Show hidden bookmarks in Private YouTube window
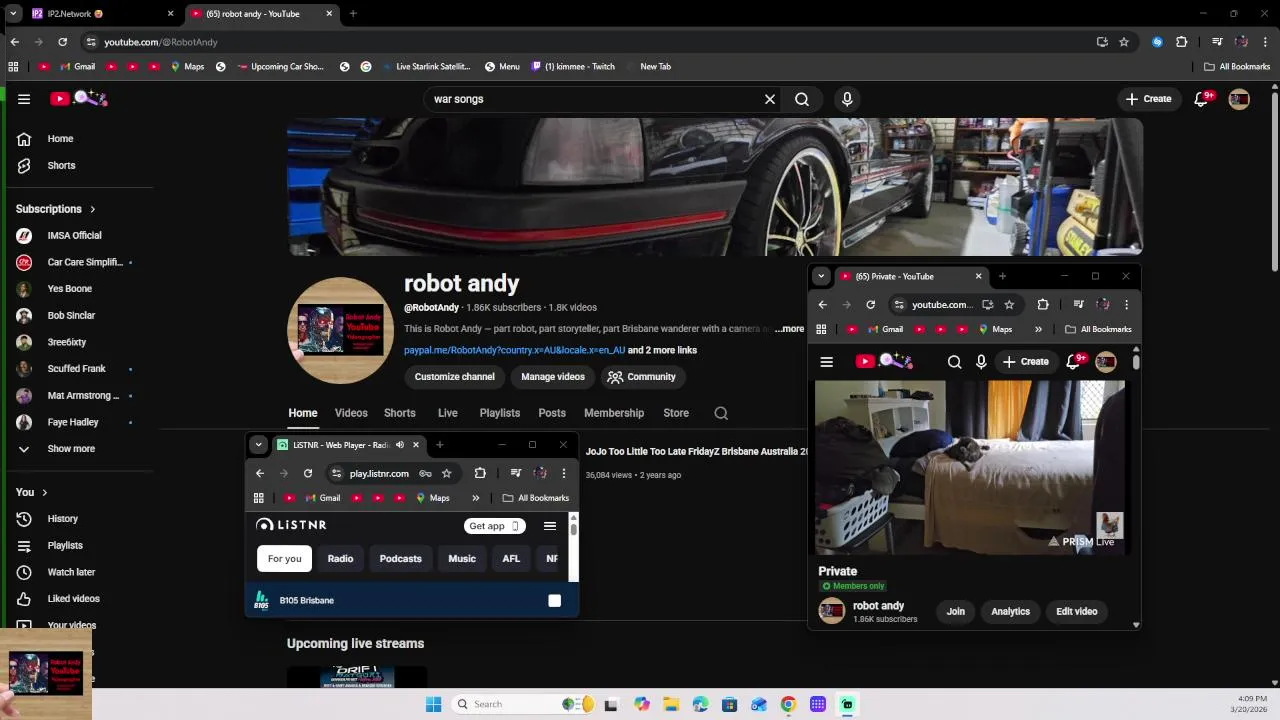The width and height of the screenshot is (1280, 720). click(1038, 329)
